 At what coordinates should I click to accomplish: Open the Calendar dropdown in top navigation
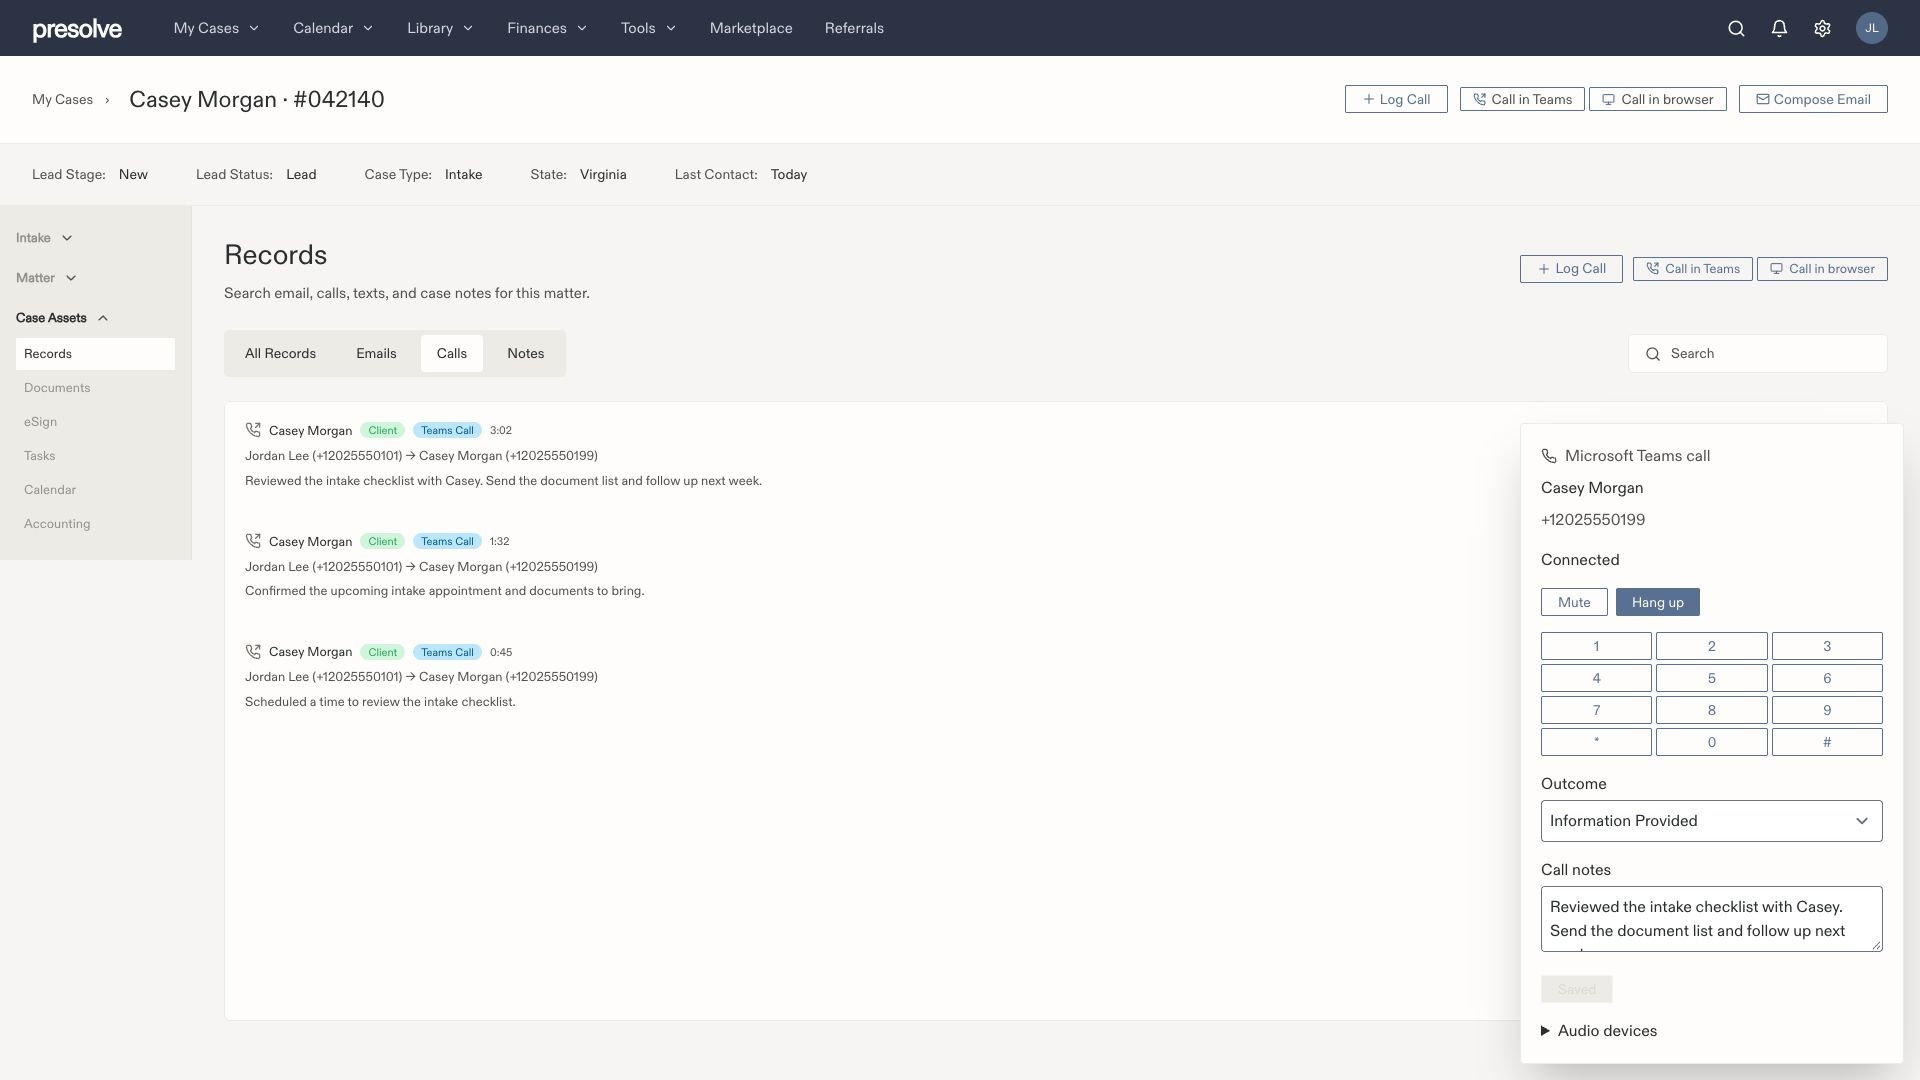point(333,28)
